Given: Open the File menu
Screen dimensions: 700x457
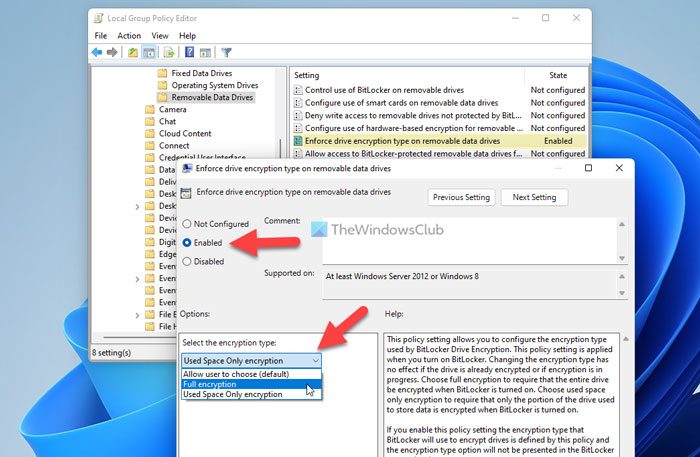Looking at the screenshot, I should 100,36.
